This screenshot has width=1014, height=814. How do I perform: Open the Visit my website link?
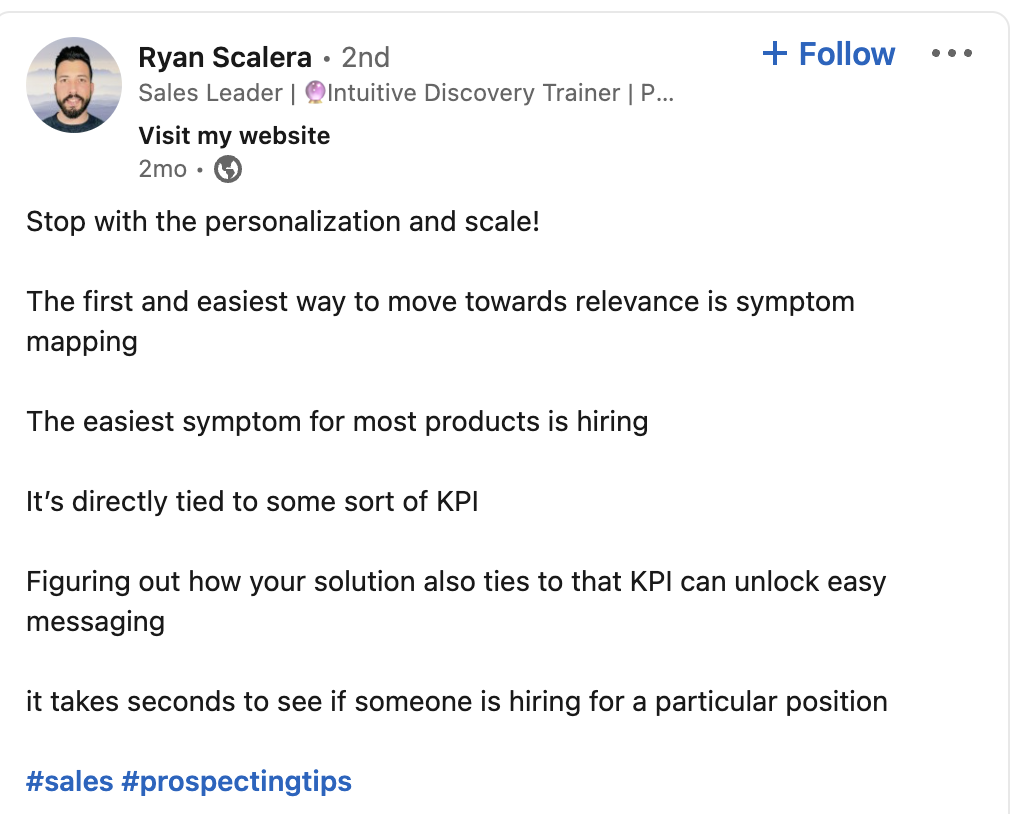click(234, 135)
